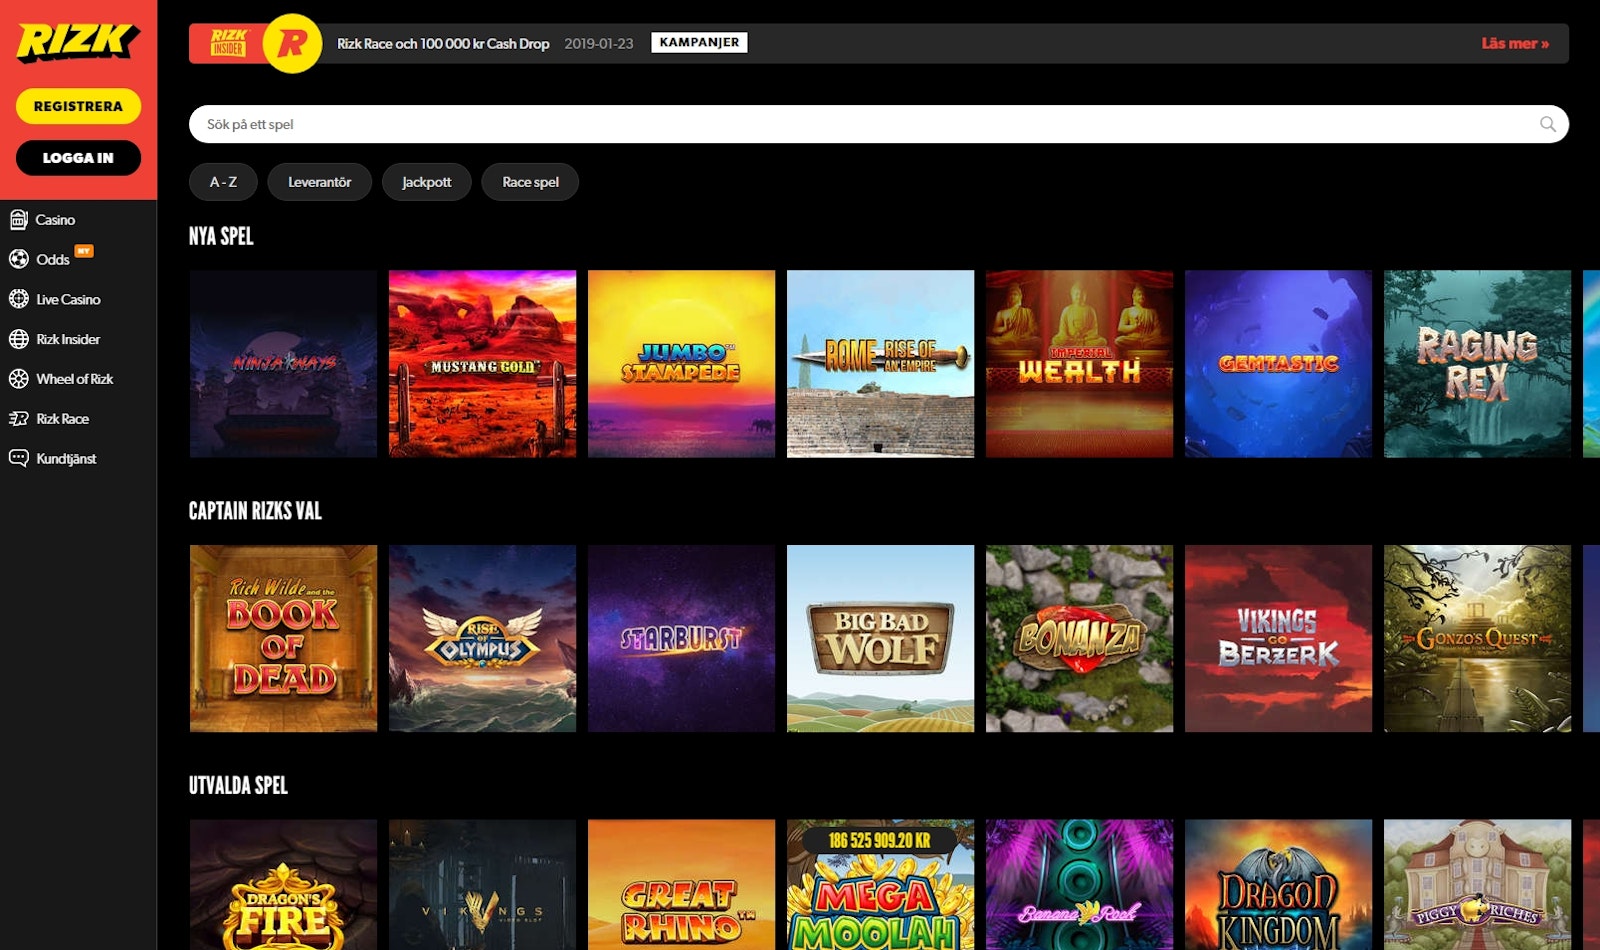Follow the Läs mer link
The image size is (1600, 950).
coord(1514,43)
